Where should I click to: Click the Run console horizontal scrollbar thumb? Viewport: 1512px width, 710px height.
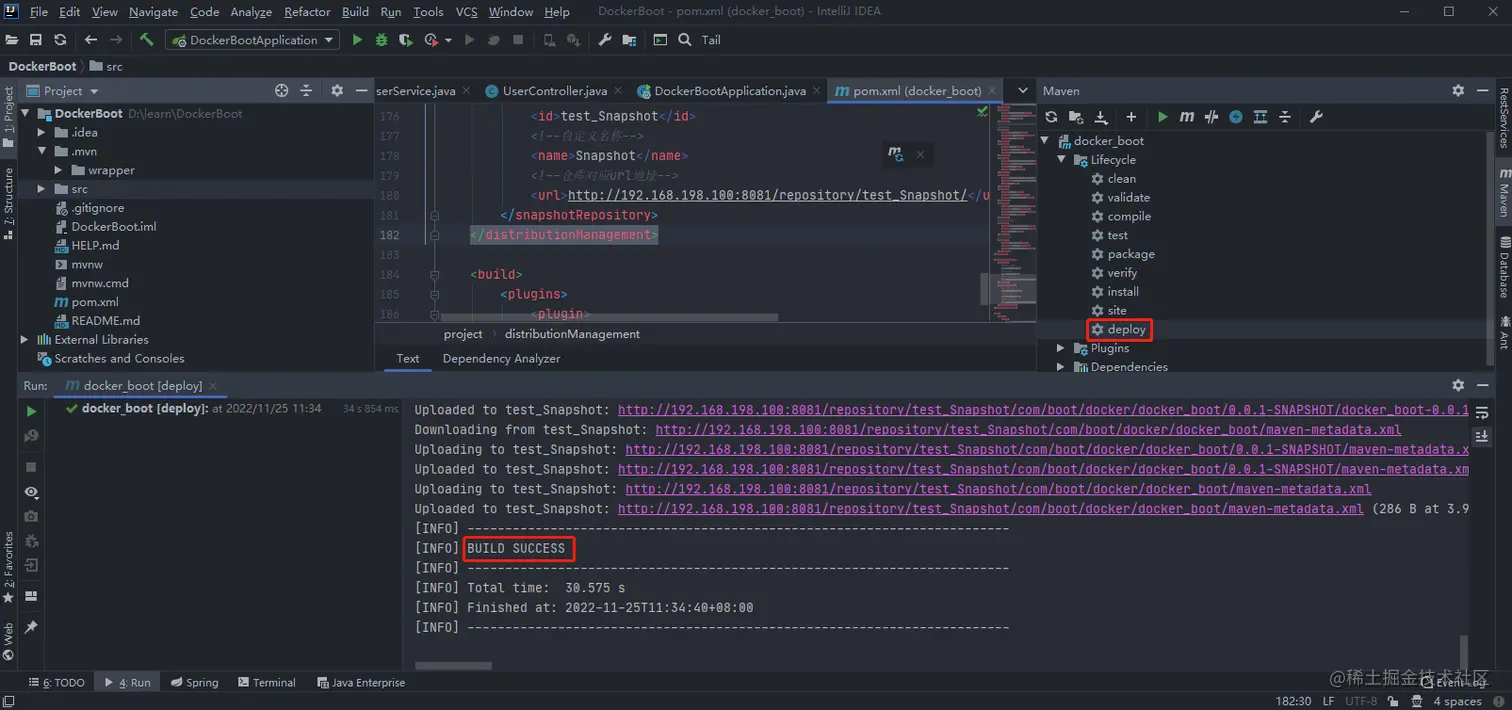point(453,665)
